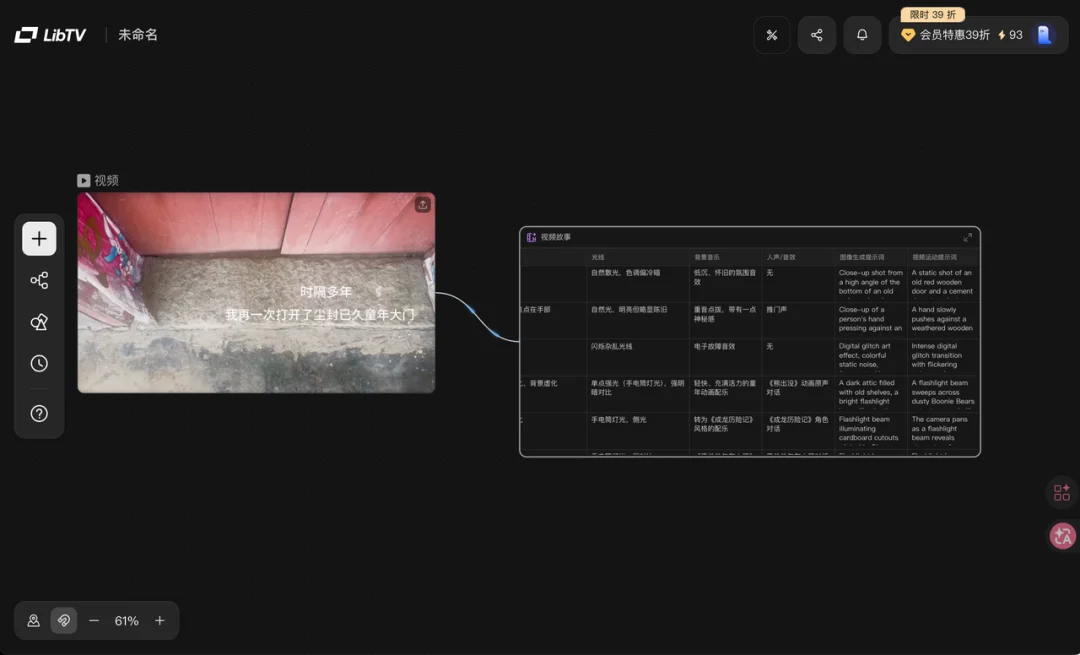Viewport: 1080px width, 655px height.
Task: Open the notifications bell
Action: point(862,35)
